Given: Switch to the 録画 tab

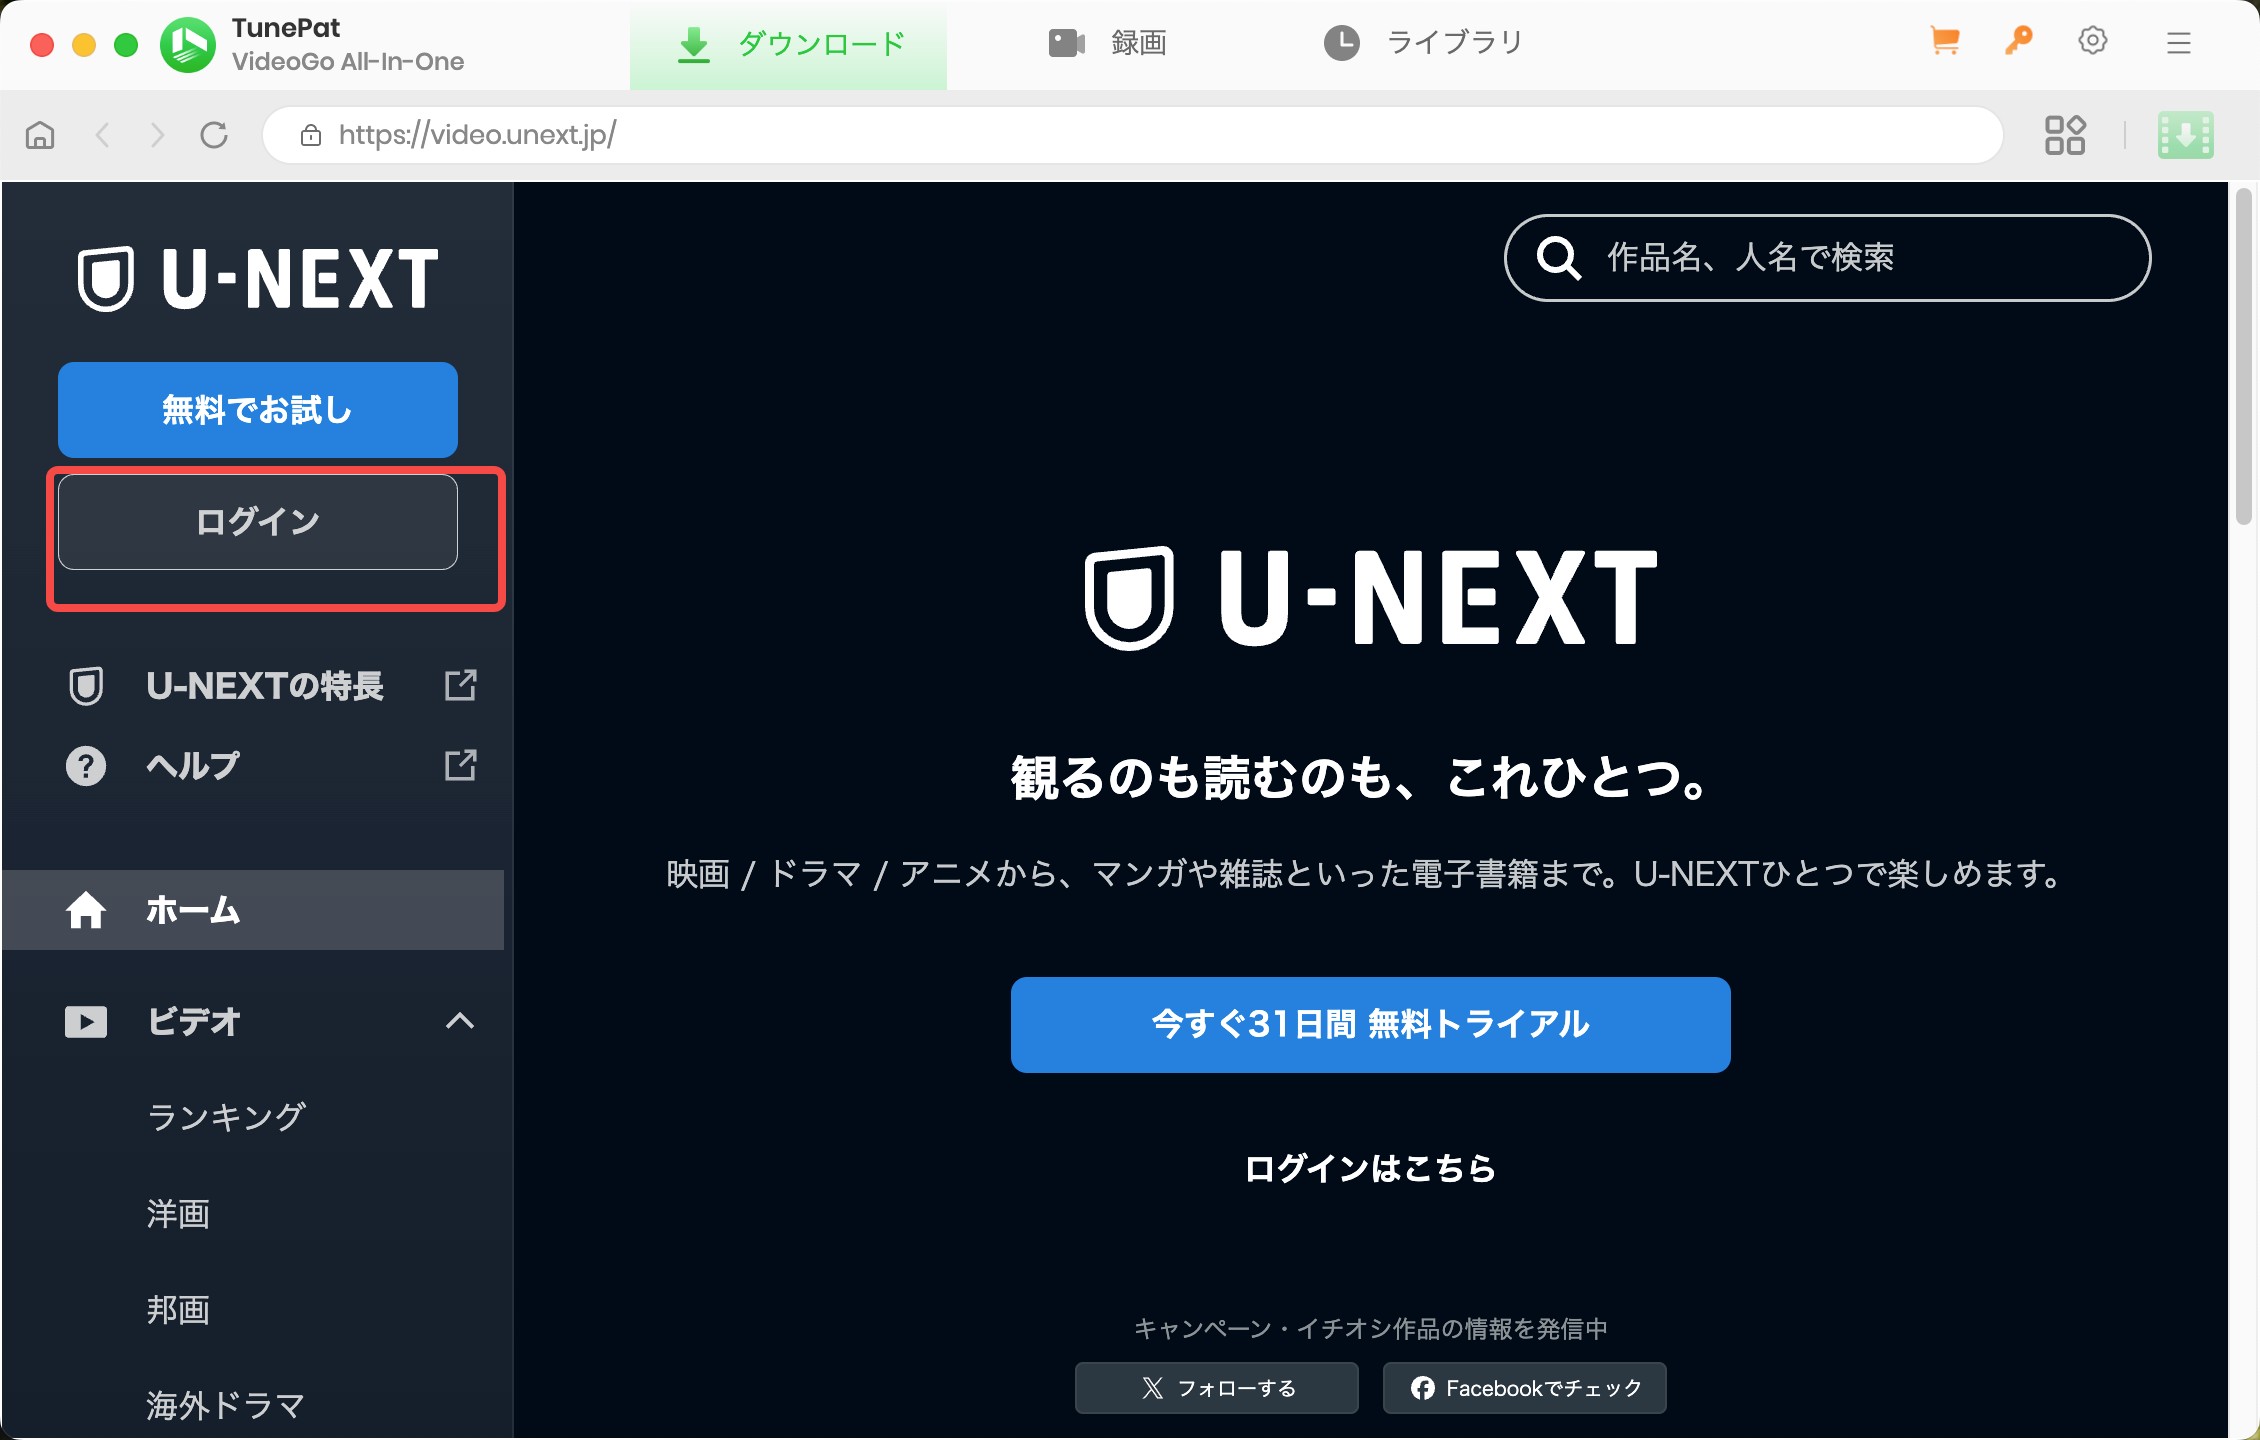Looking at the screenshot, I should tap(1107, 43).
